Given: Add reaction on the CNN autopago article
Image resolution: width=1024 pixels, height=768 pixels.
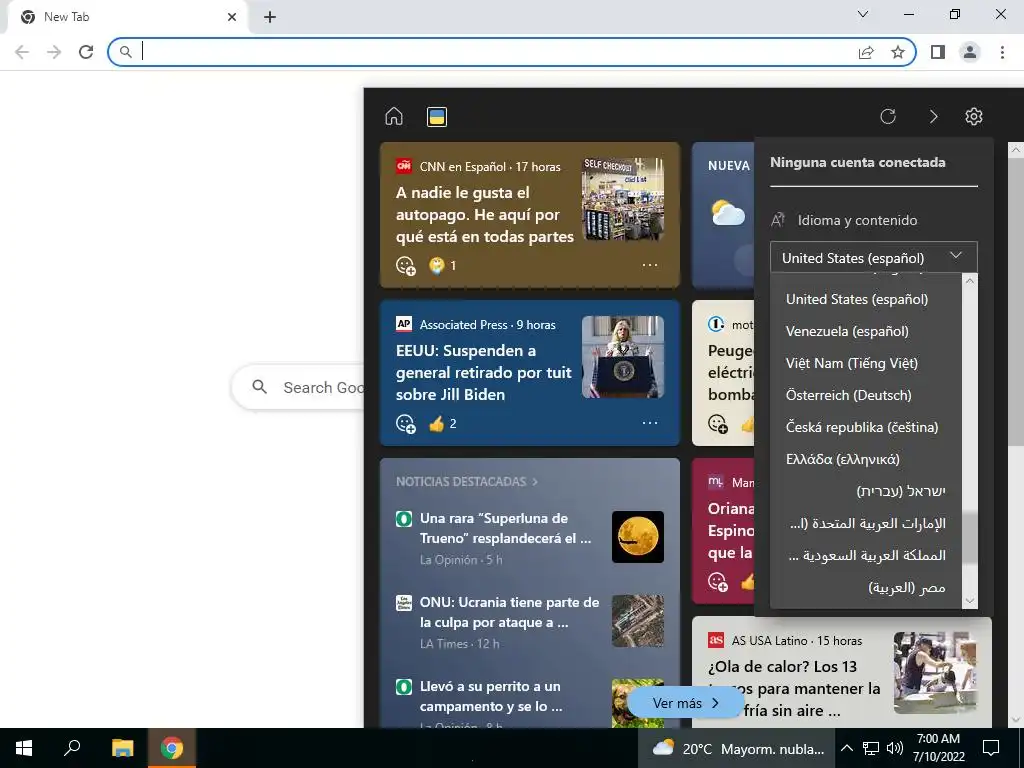Looking at the screenshot, I should tap(406, 266).
